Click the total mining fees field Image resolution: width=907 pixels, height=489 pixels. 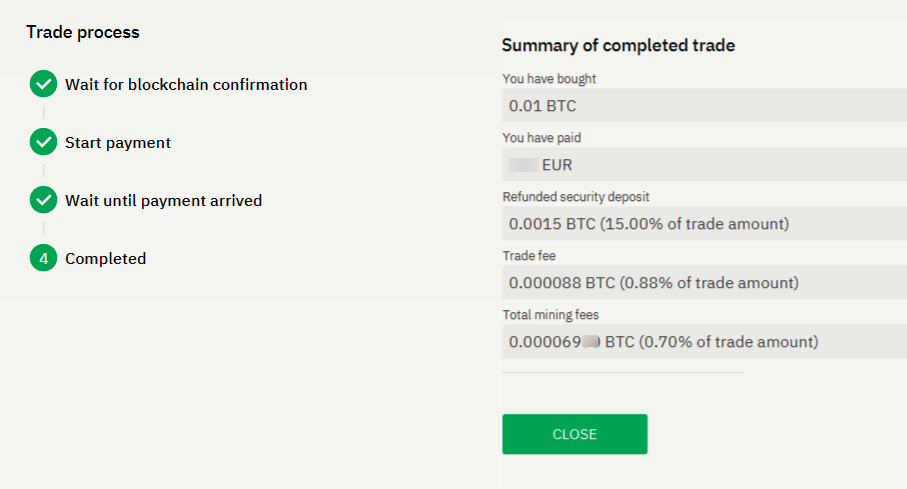click(704, 341)
